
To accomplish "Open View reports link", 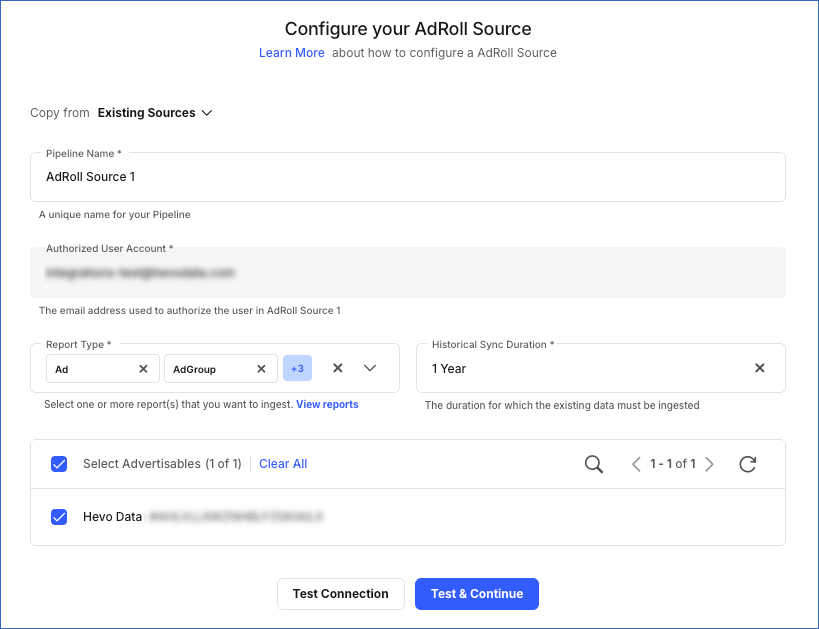I will point(326,404).
